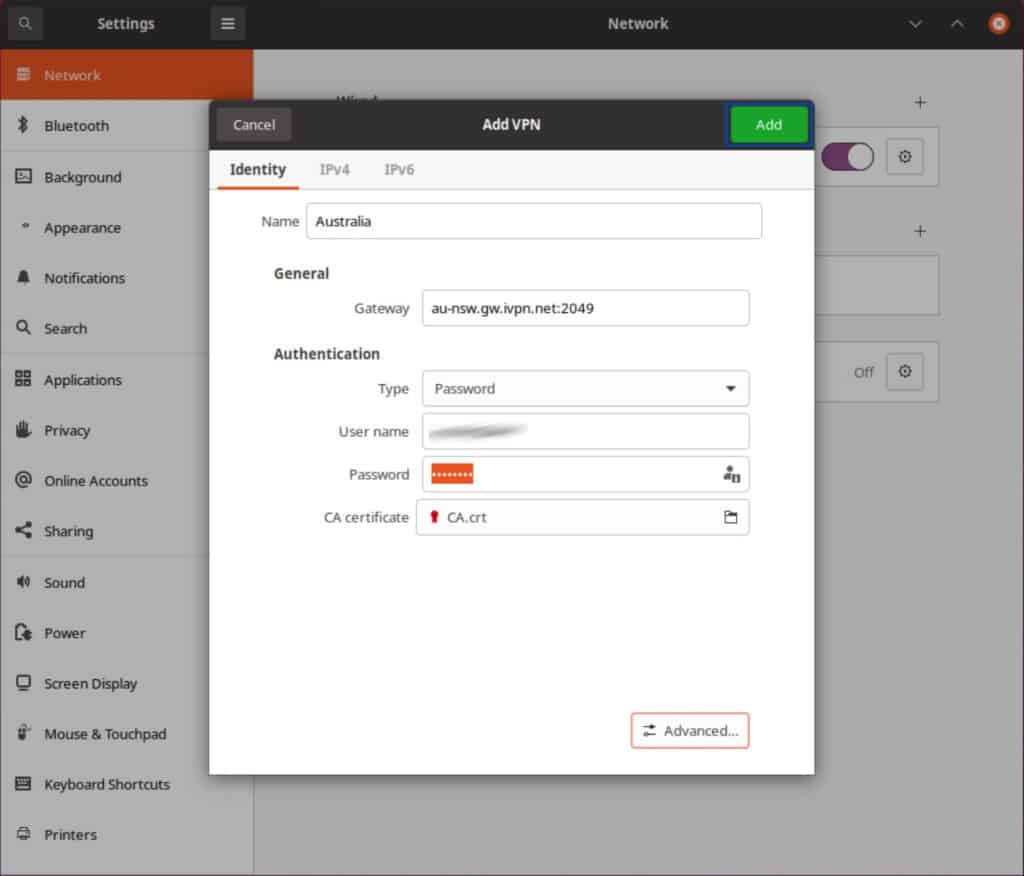Select Bluetooth in the sidebar
Viewport: 1024px width, 876px height.
coord(104,125)
